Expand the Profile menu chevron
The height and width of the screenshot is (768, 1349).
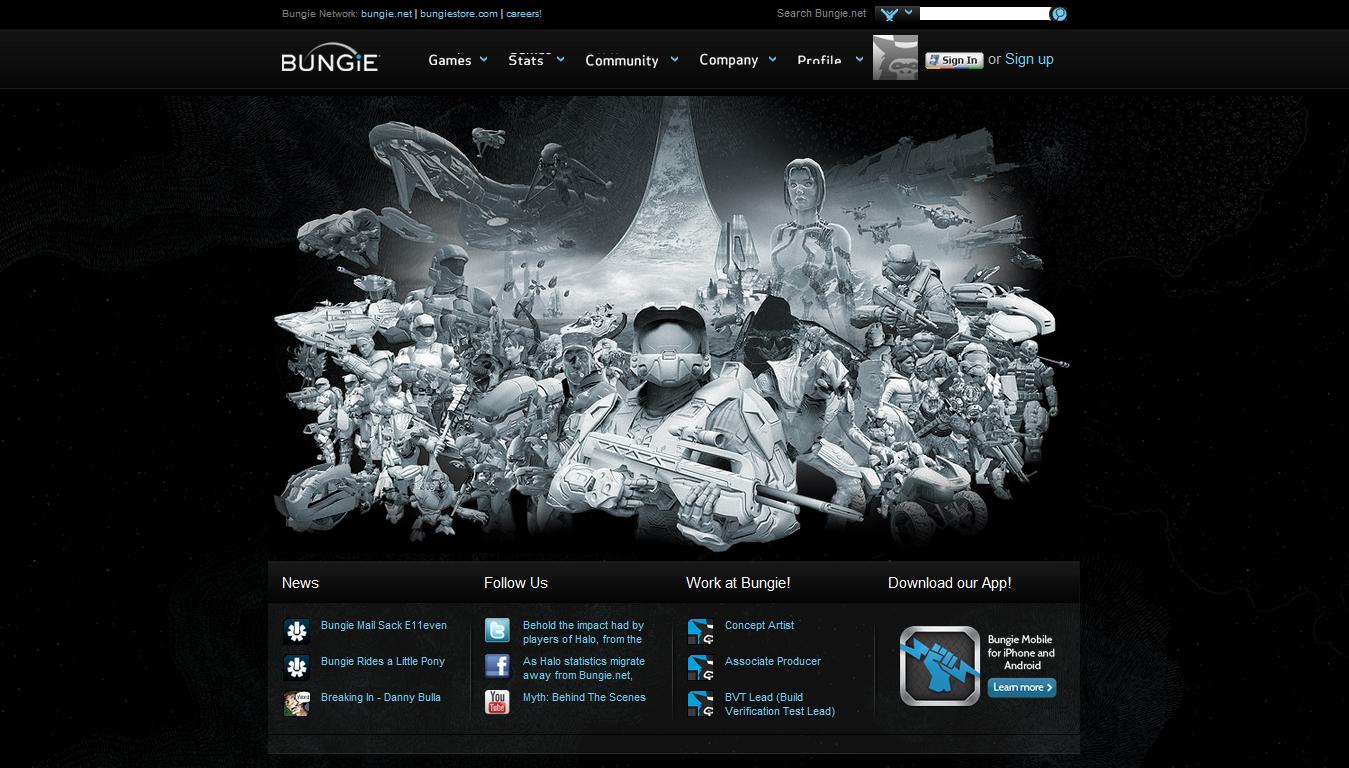point(858,59)
